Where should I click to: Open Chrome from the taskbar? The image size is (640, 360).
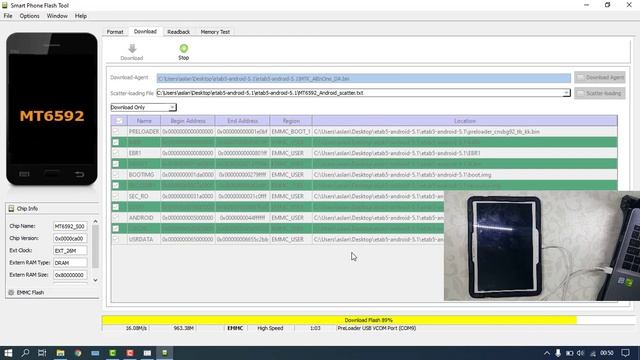coord(78,353)
